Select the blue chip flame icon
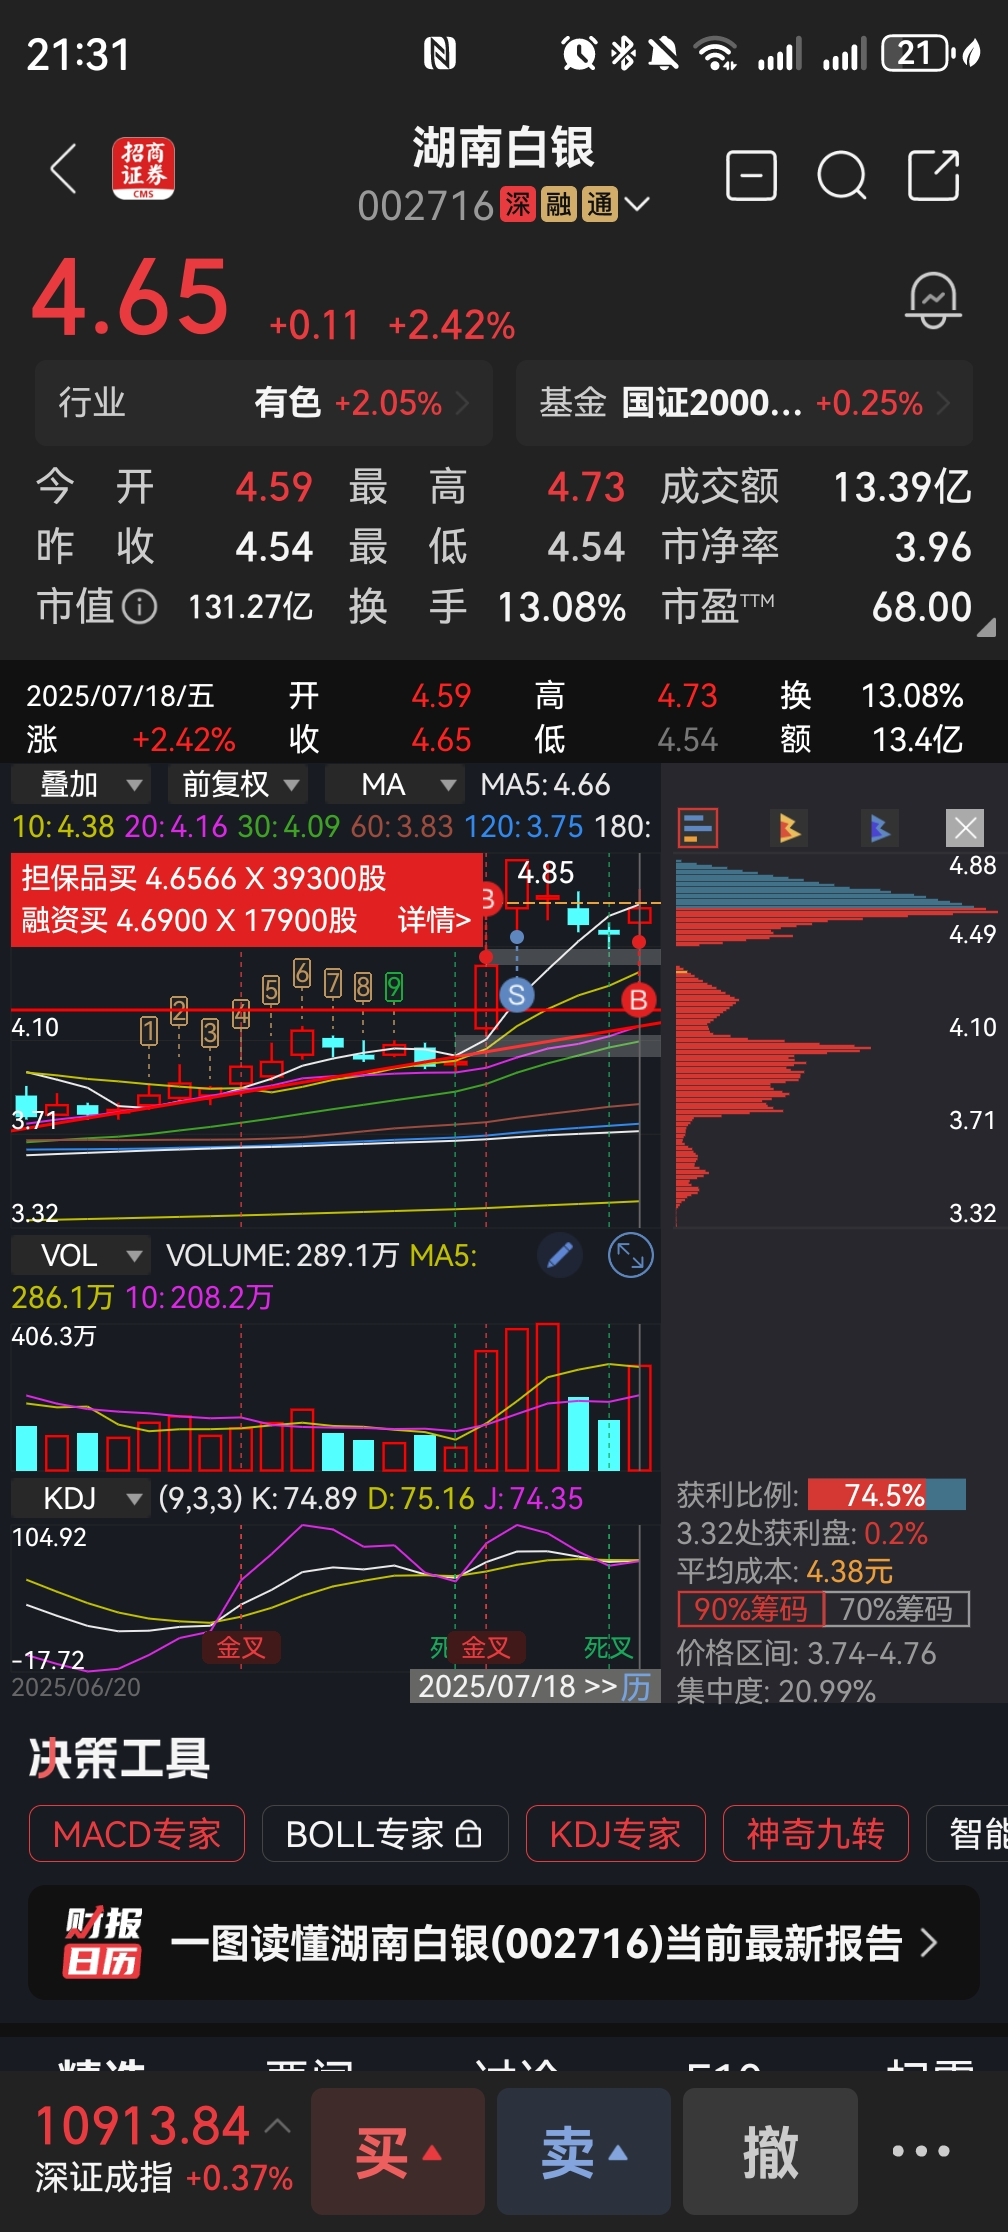Viewport: 1008px width, 2232px height. click(x=880, y=828)
